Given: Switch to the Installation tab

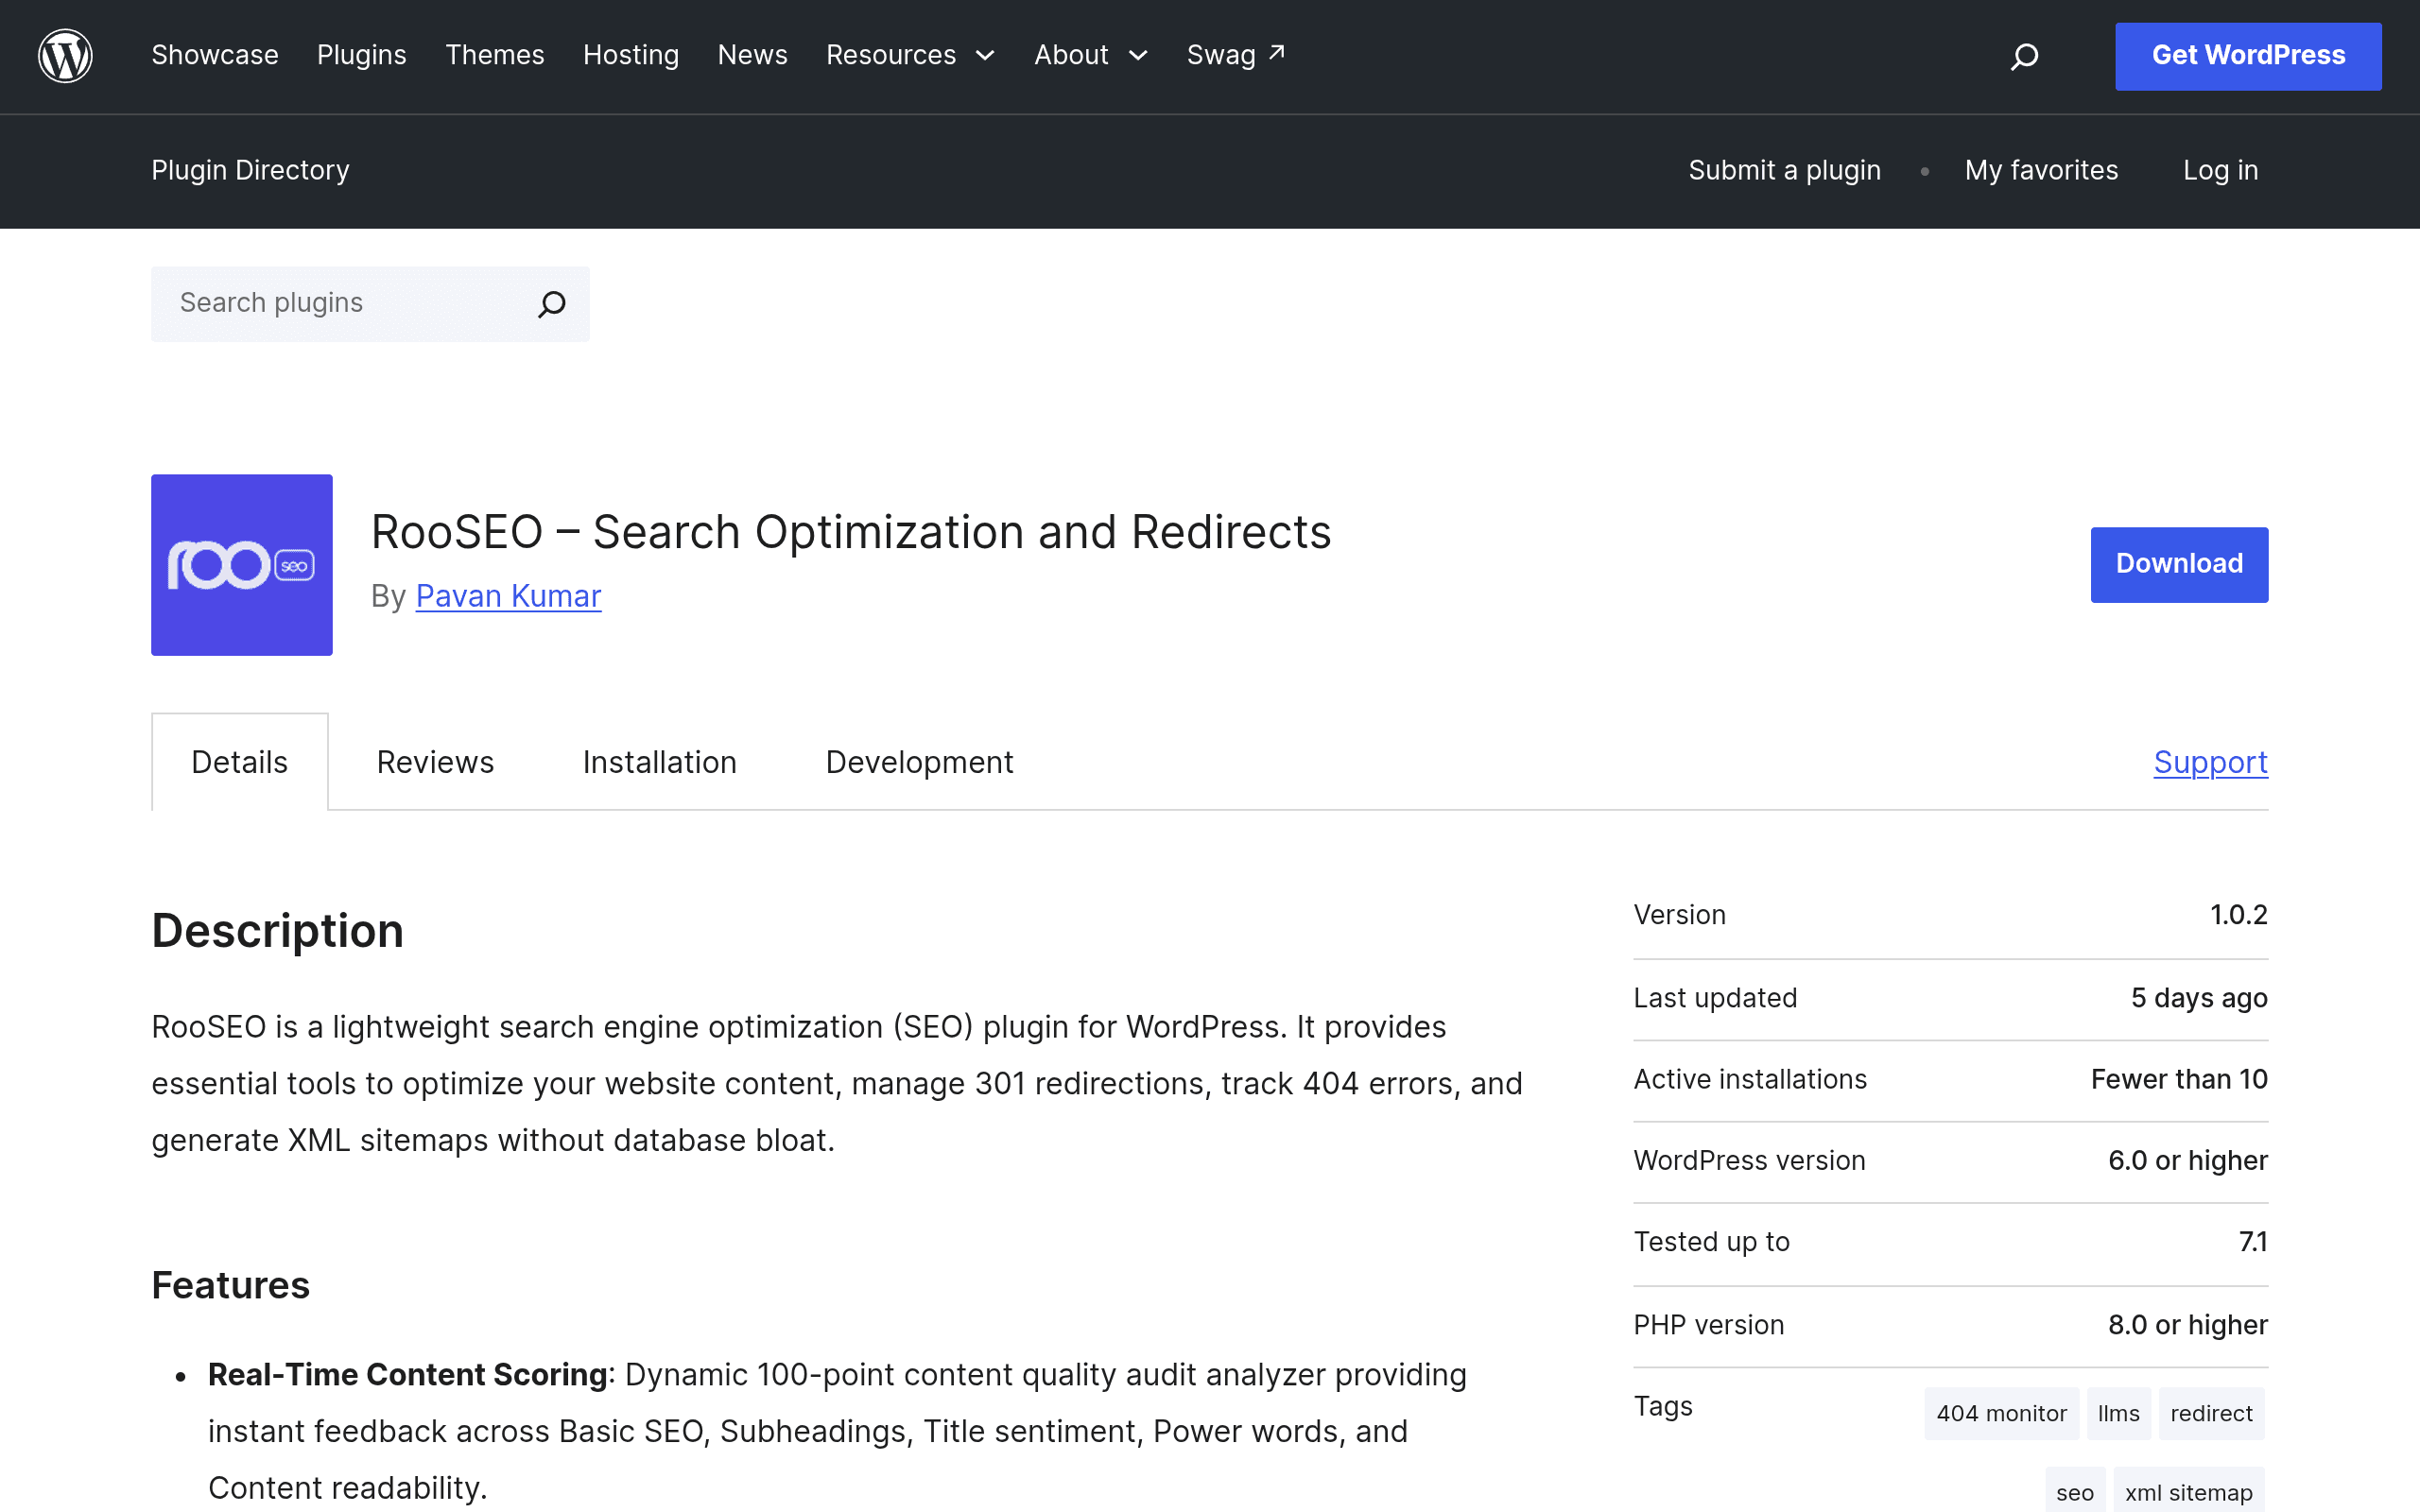Looking at the screenshot, I should [x=660, y=762].
